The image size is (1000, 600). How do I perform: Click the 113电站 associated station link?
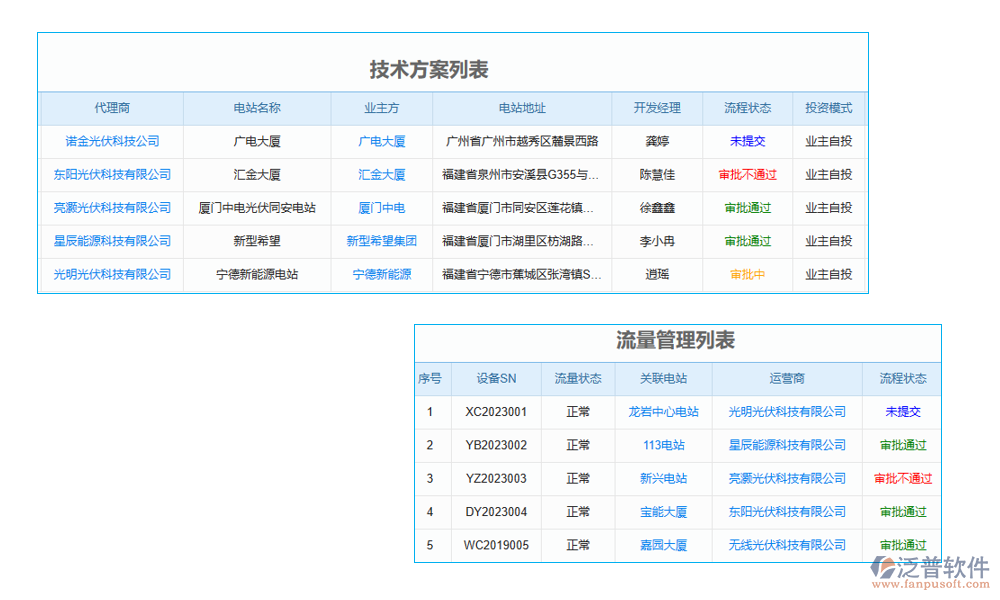point(663,445)
